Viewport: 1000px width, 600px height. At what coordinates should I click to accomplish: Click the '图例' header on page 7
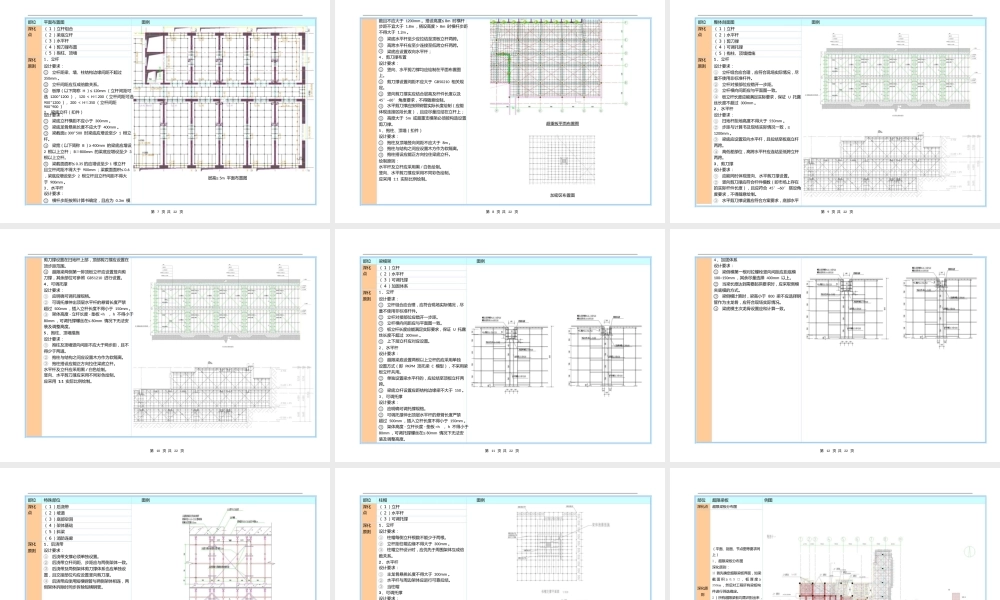pyautogui.click(x=145, y=22)
